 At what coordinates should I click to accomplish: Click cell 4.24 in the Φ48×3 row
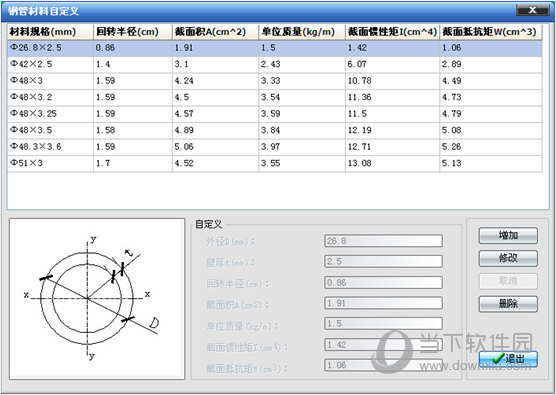[x=215, y=81]
